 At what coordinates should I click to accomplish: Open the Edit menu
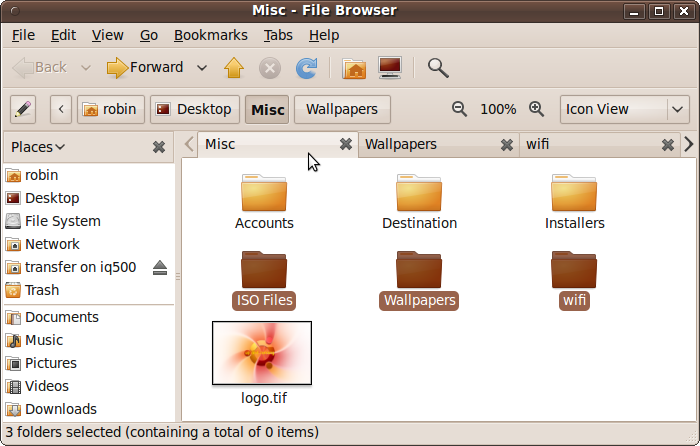(63, 35)
